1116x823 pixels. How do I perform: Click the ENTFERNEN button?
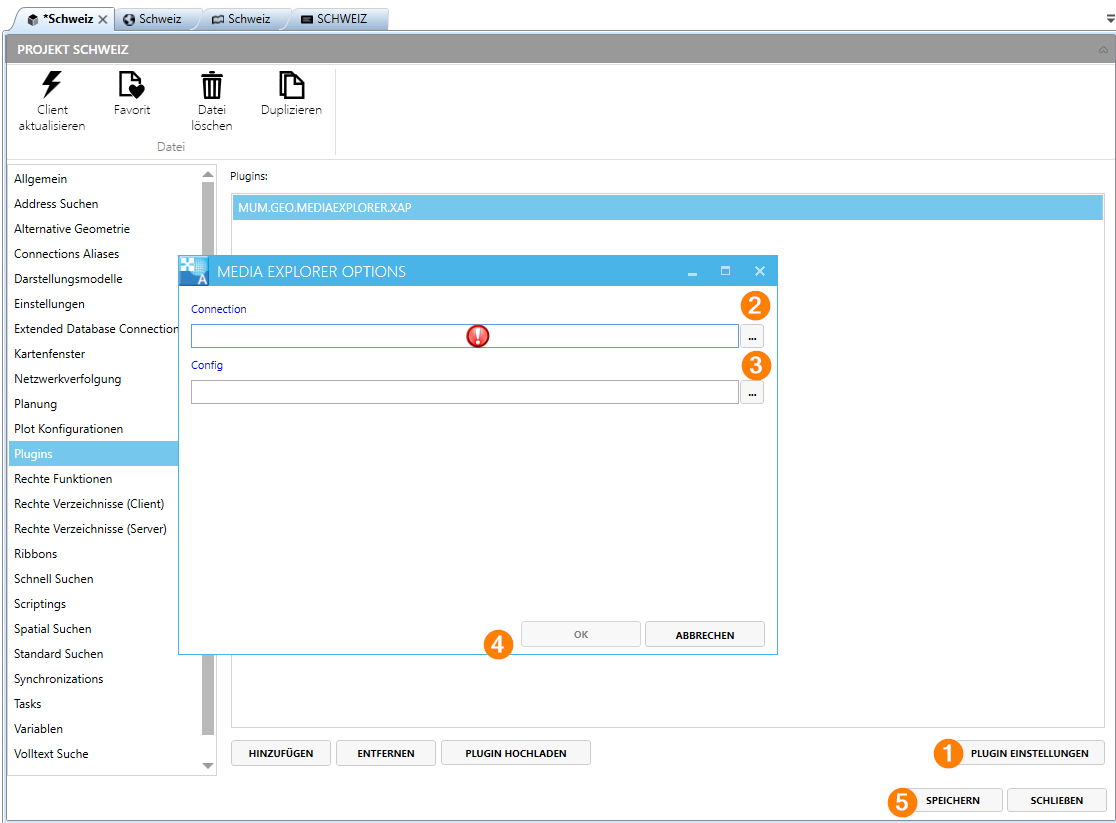386,753
